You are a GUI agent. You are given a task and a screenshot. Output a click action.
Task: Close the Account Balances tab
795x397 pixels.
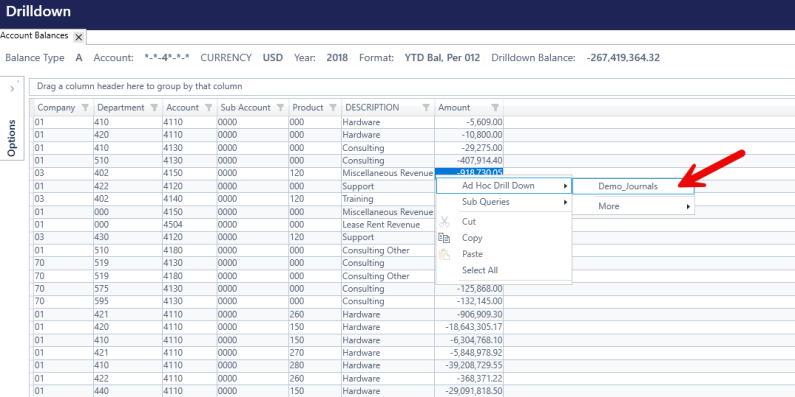[79, 37]
